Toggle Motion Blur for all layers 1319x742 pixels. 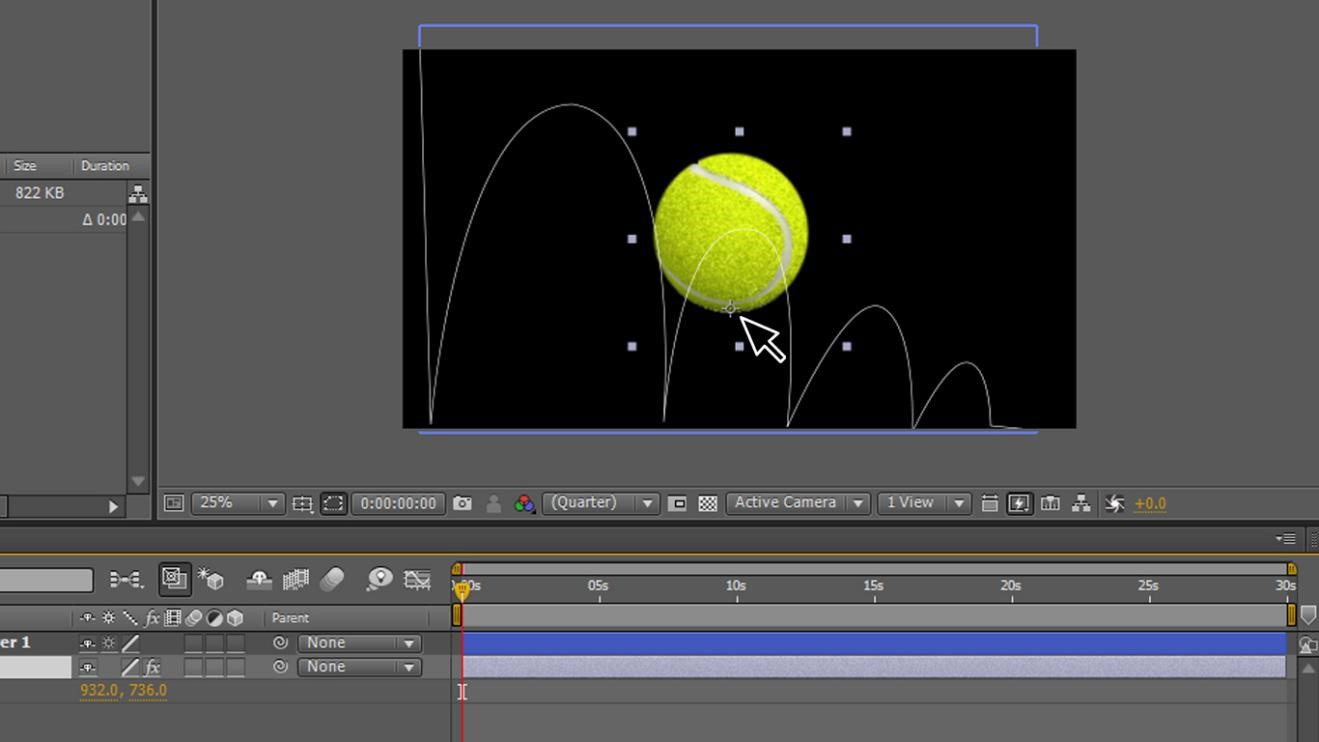click(x=332, y=579)
